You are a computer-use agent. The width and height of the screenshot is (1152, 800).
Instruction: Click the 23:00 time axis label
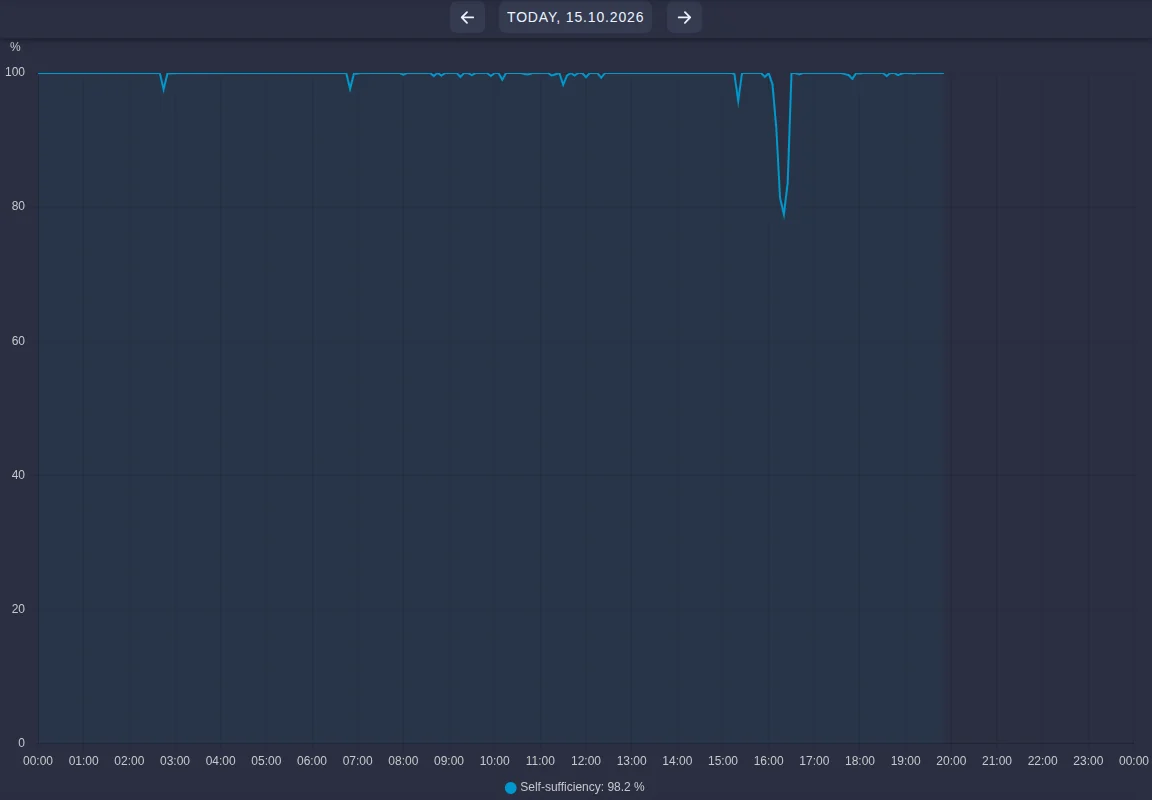click(x=1088, y=761)
